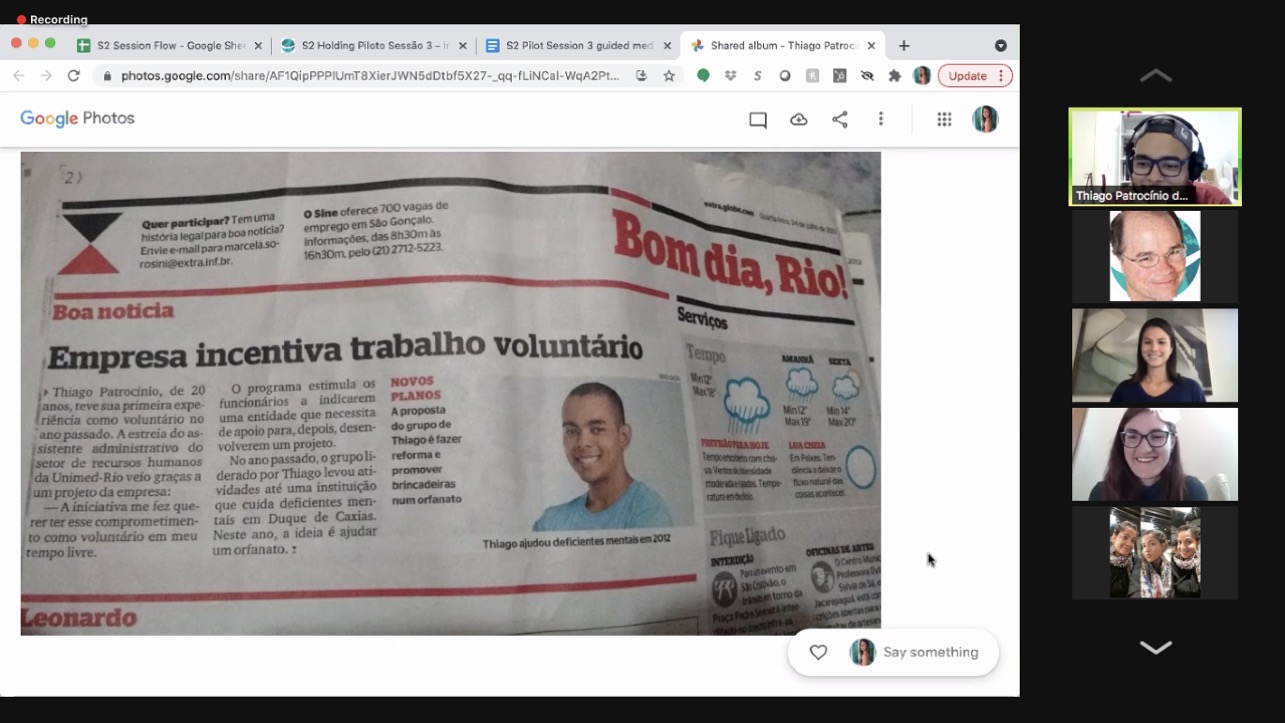Viewport: 1285px width, 723px height.
Task: Bookmark this page with the star icon
Action: tap(669, 76)
